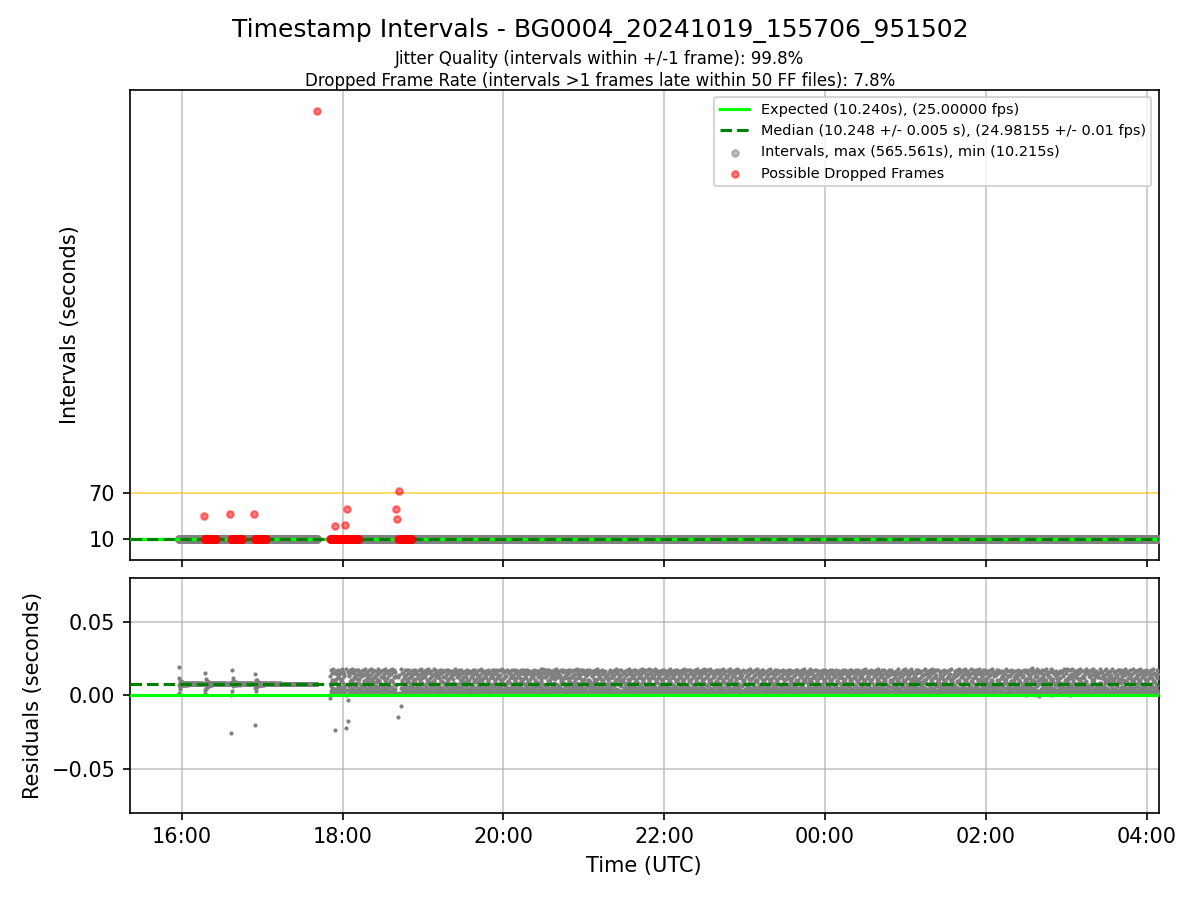Click the red dropped-frame point on the 70-second line
This screenshot has width=1200, height=900.
pos(399,491)
